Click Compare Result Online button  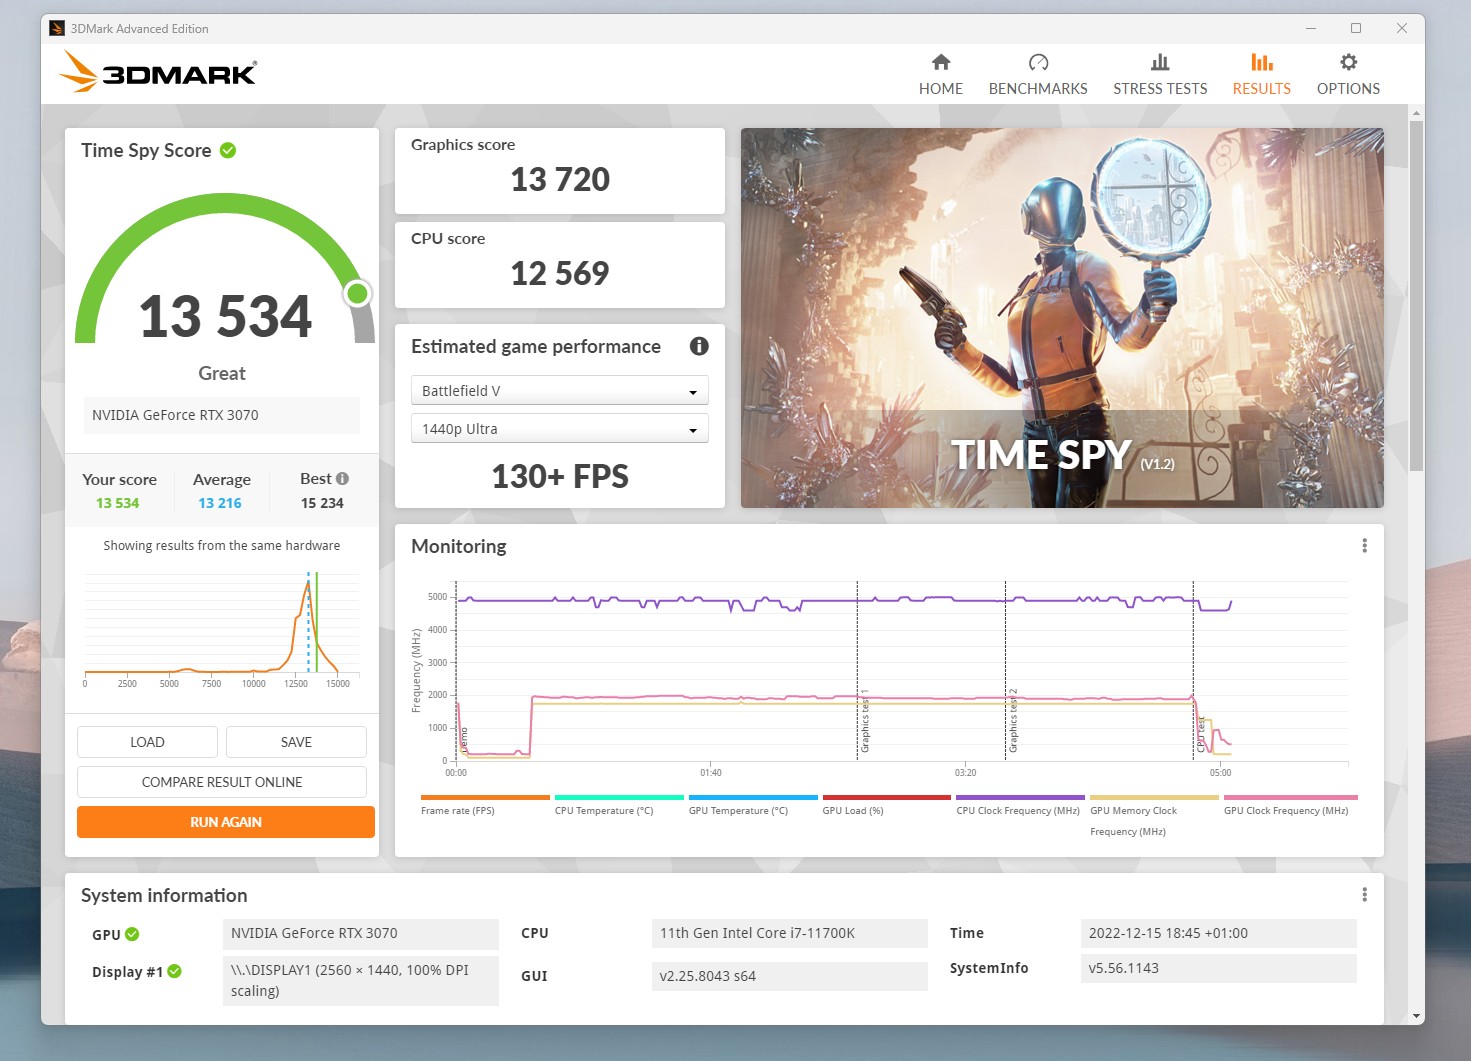click(221, 782)
